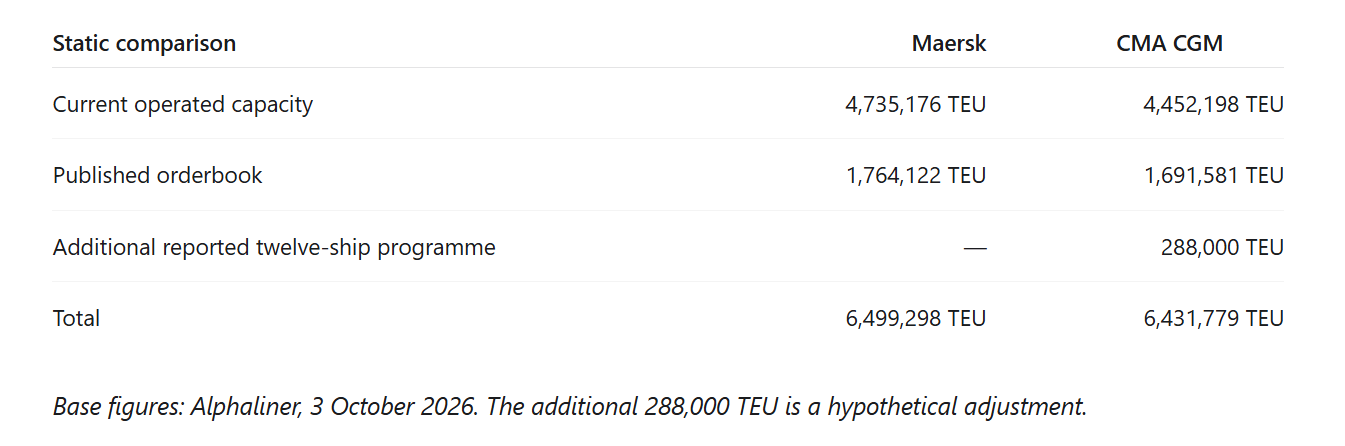This screenshot has height=446, width=1345.
Task: Select the Total row label
Action: [x=76, y=318]
